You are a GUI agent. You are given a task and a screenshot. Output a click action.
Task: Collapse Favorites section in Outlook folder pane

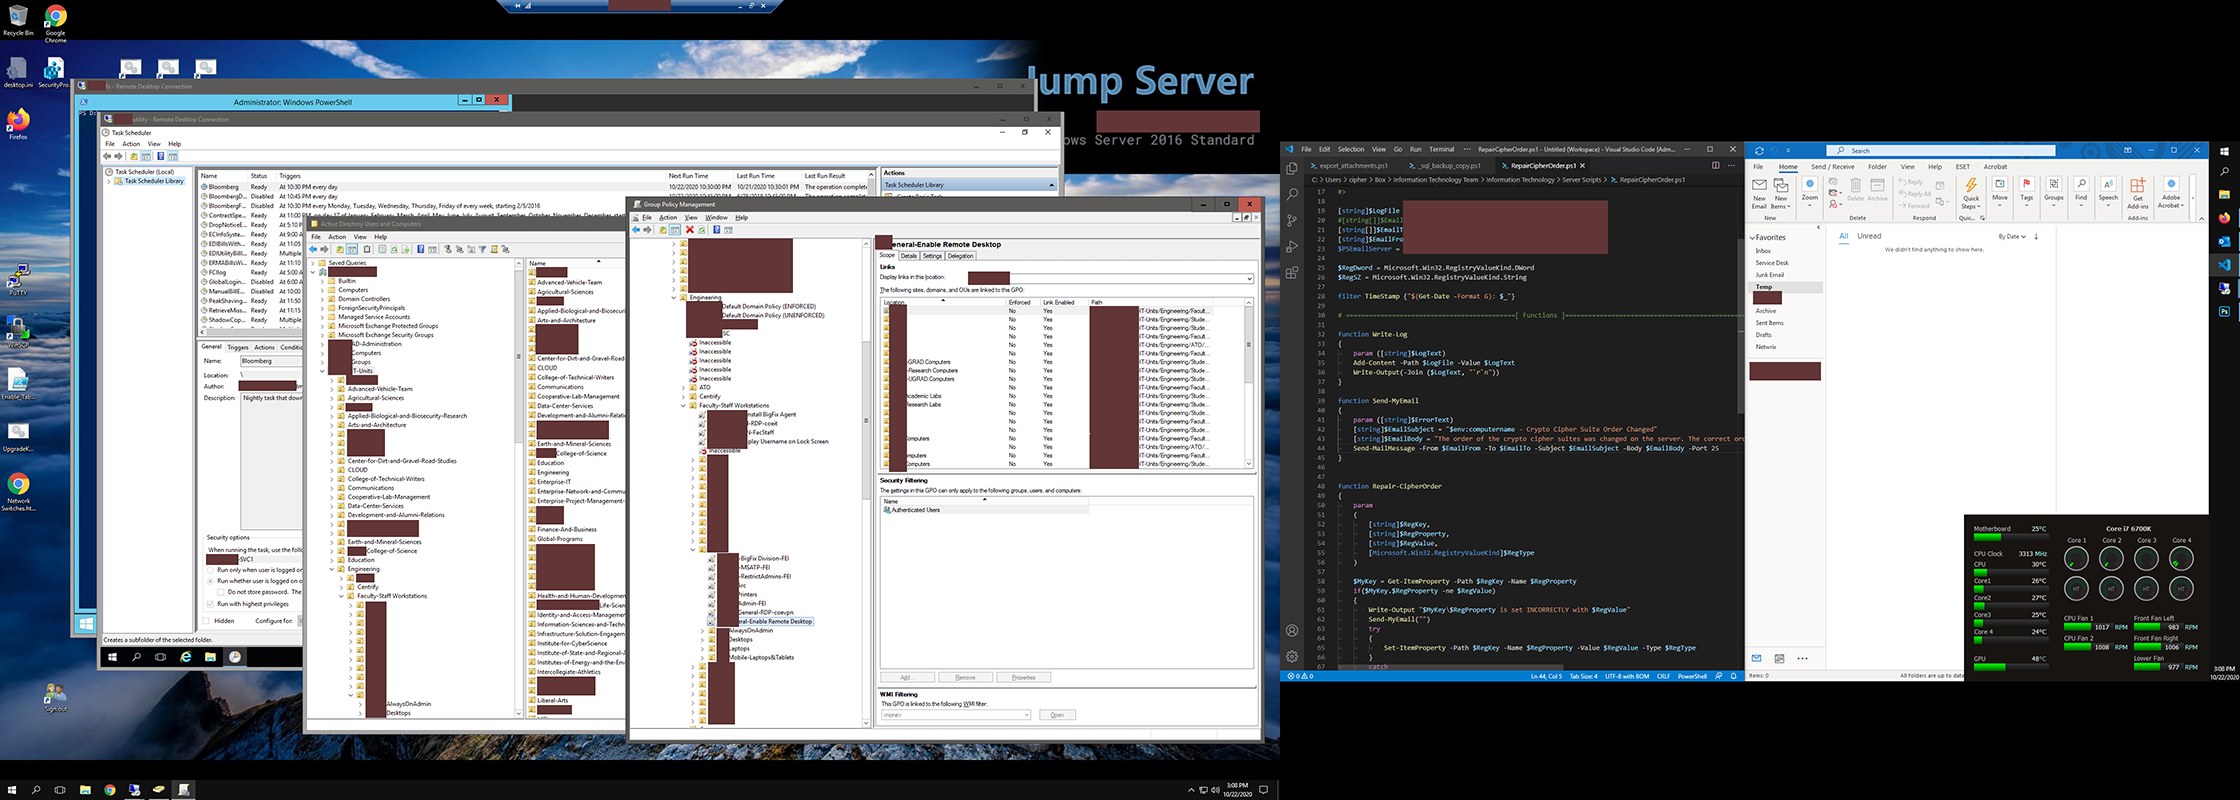click(x=1753, y=237)
